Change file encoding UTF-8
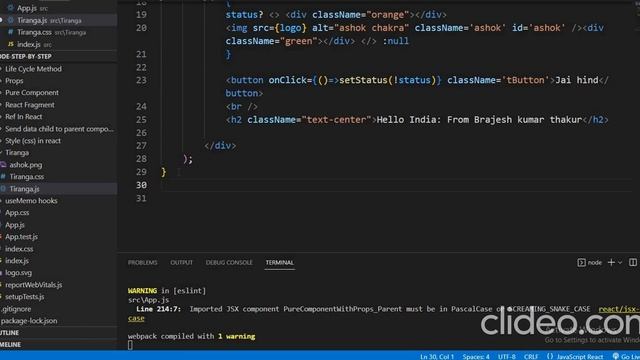Screen dimensions: 640x360 [507, 356]
